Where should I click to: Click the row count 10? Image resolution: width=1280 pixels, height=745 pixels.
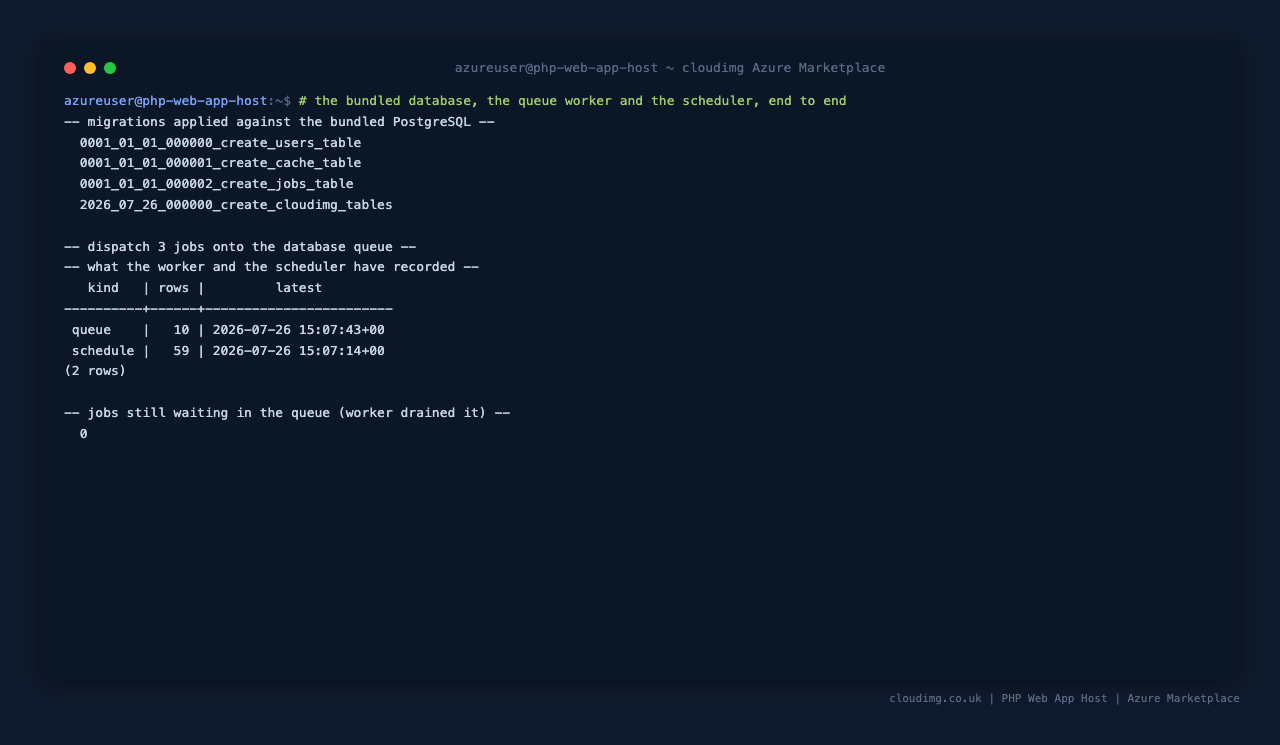click(x=181, y=330)
